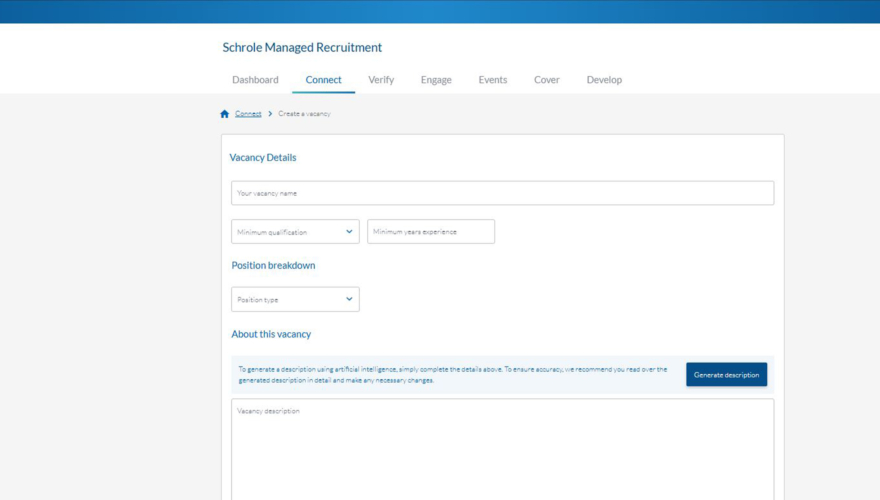Open the Events tab

pyautogui.click(x=492, y=80)
